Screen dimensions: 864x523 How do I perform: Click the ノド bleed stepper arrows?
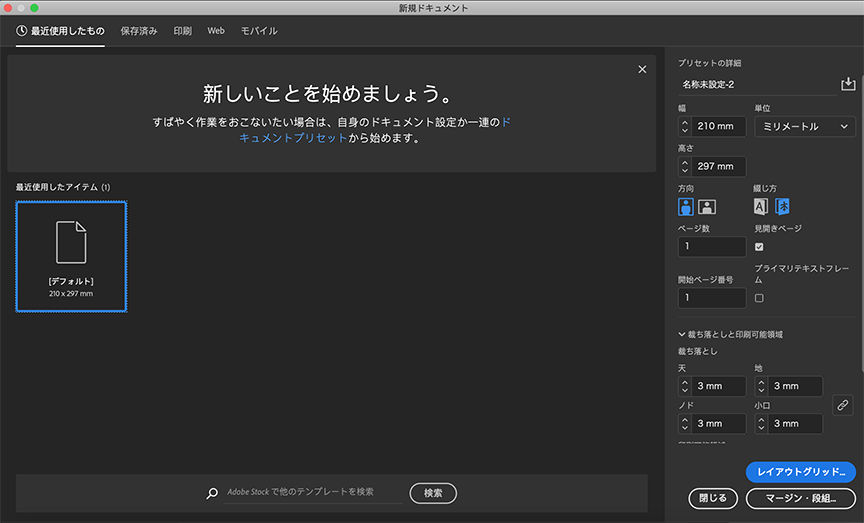tap(685, 423)
